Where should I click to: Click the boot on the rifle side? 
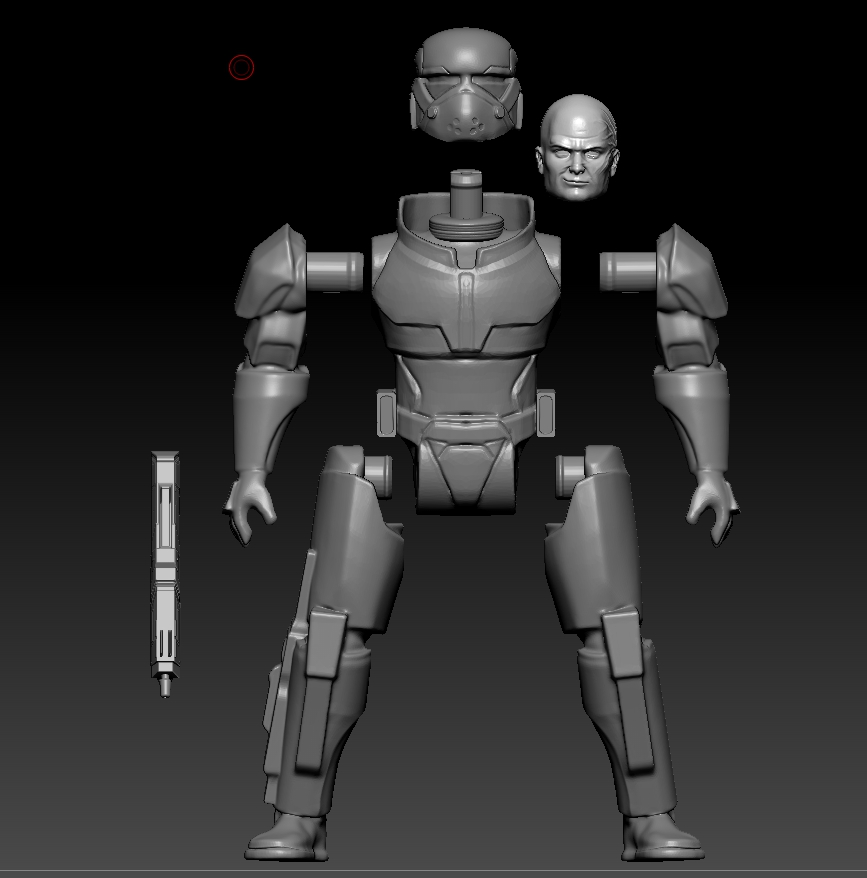(287, 837)
